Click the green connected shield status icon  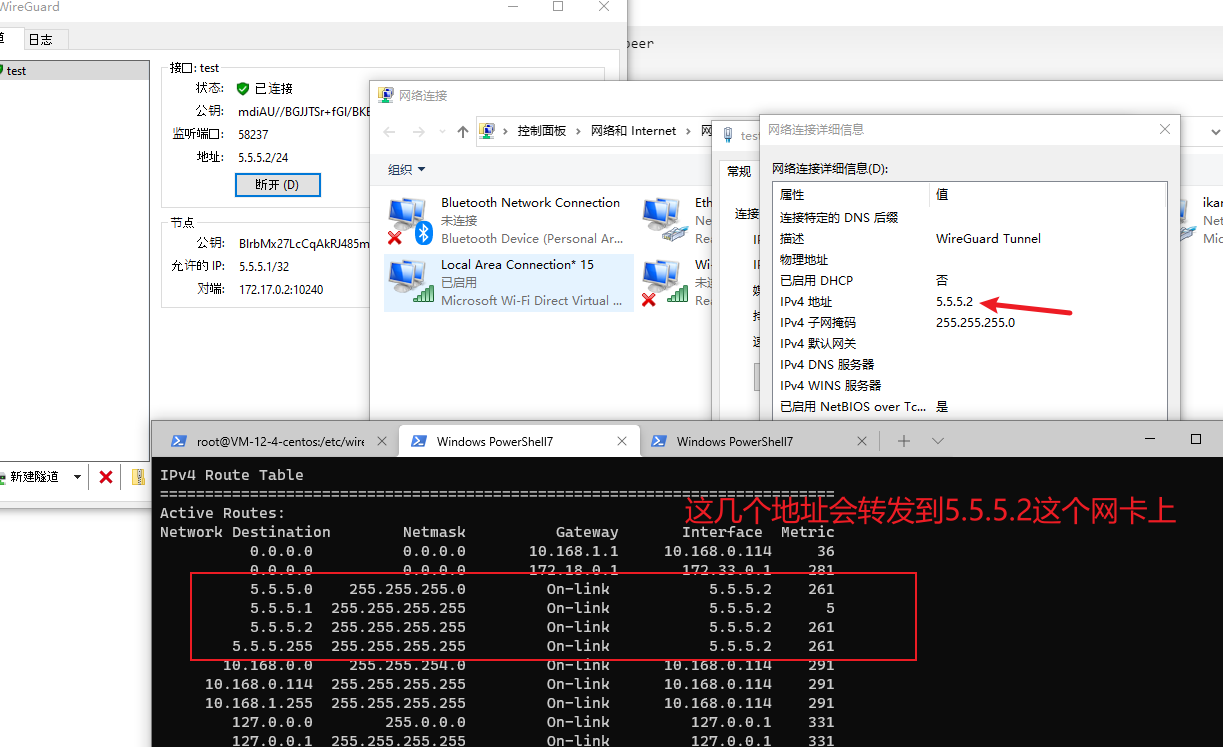(x=243, y=89)
